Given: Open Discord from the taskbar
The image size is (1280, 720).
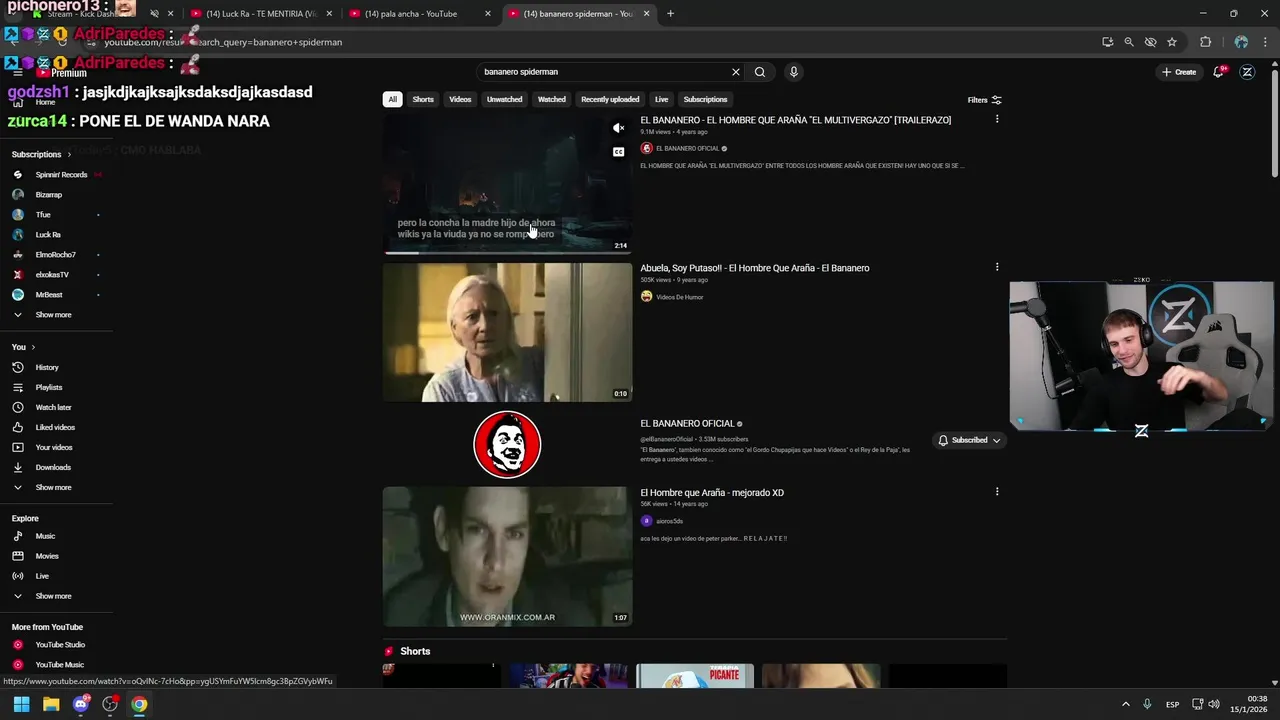Looking at the screenshot, I should pyautogui.click(x=81, y=704).
